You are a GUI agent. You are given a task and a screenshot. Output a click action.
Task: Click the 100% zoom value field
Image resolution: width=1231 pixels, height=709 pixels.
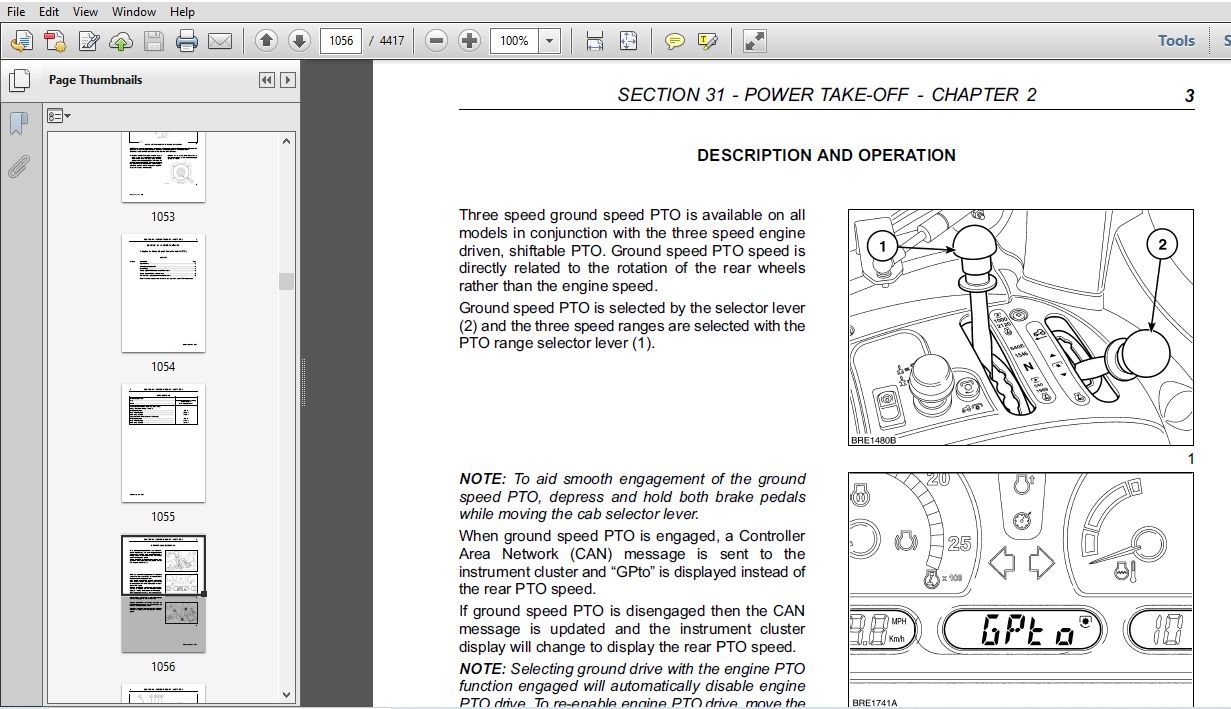[x=514, y=41]
